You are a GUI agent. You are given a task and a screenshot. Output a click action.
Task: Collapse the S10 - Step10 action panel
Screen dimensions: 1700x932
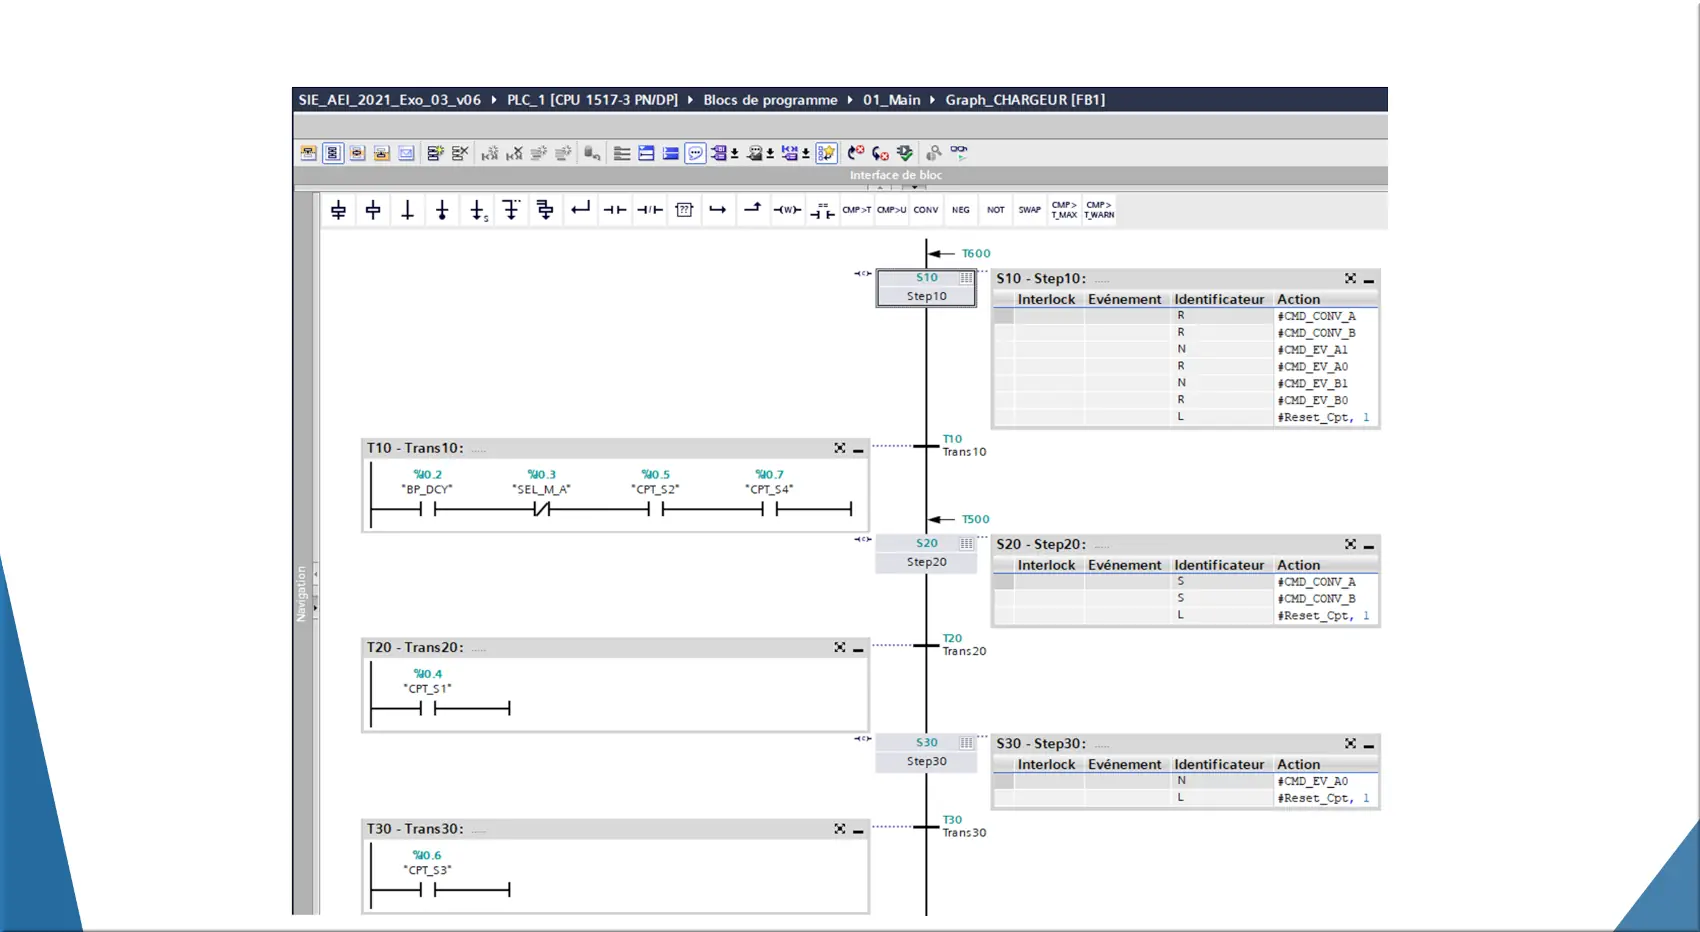pyautogui.click(x=1368, y=280)
